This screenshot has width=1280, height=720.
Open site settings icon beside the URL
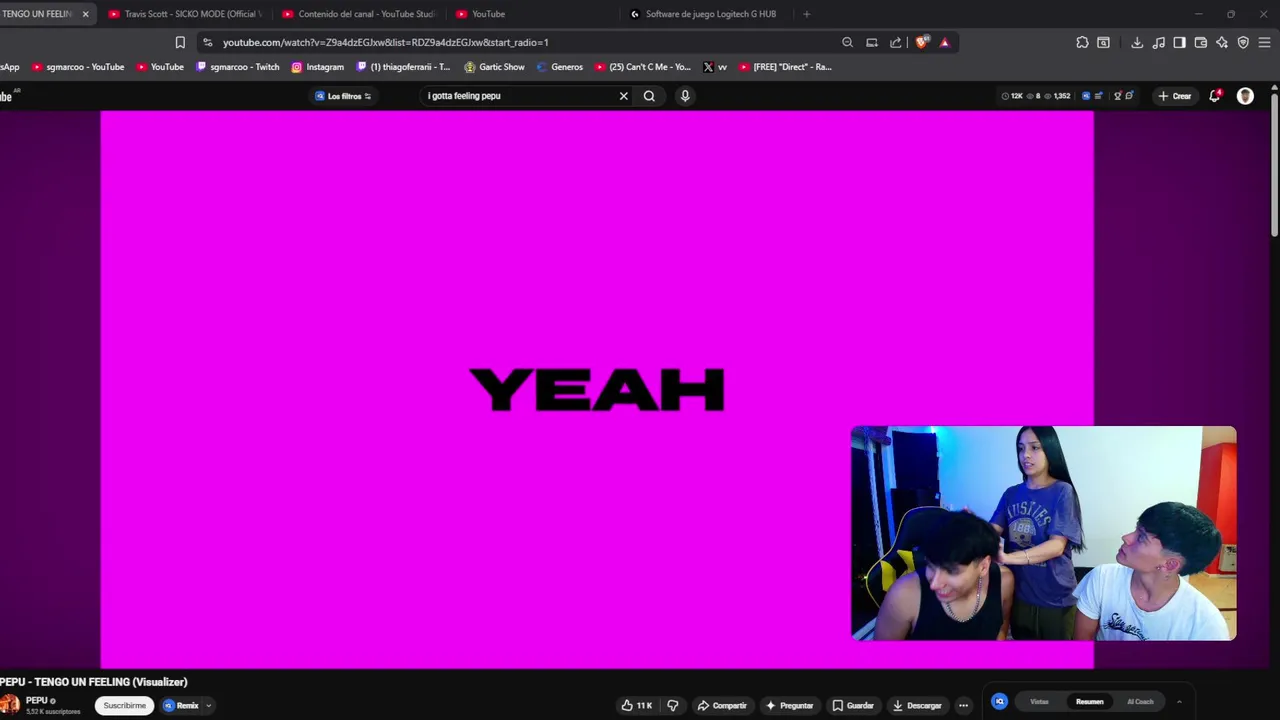tap(207, 42)
